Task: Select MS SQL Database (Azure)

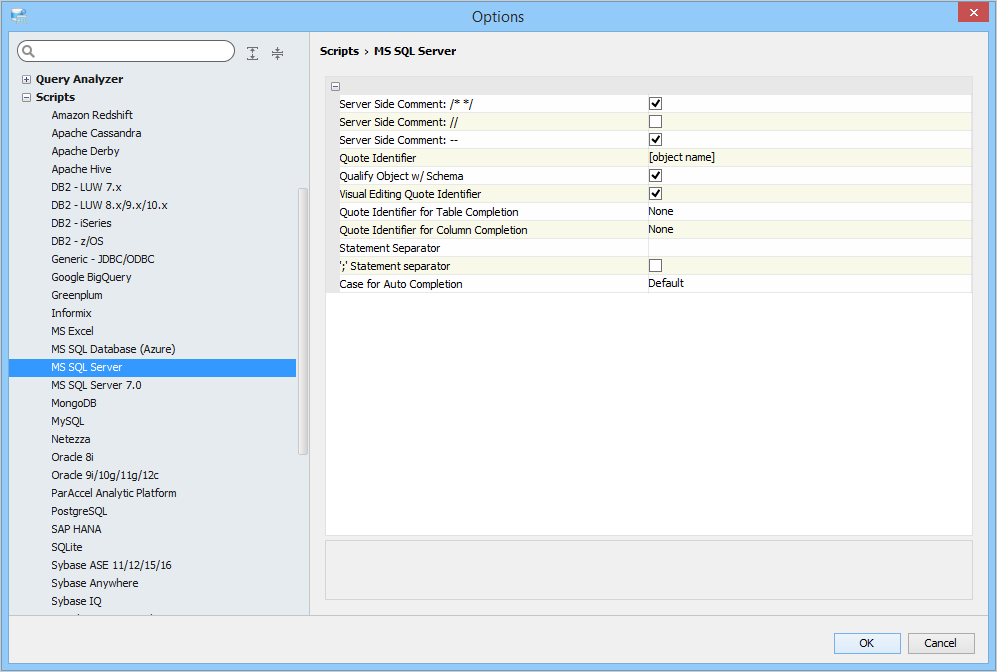Action: [x=113, y=349]
